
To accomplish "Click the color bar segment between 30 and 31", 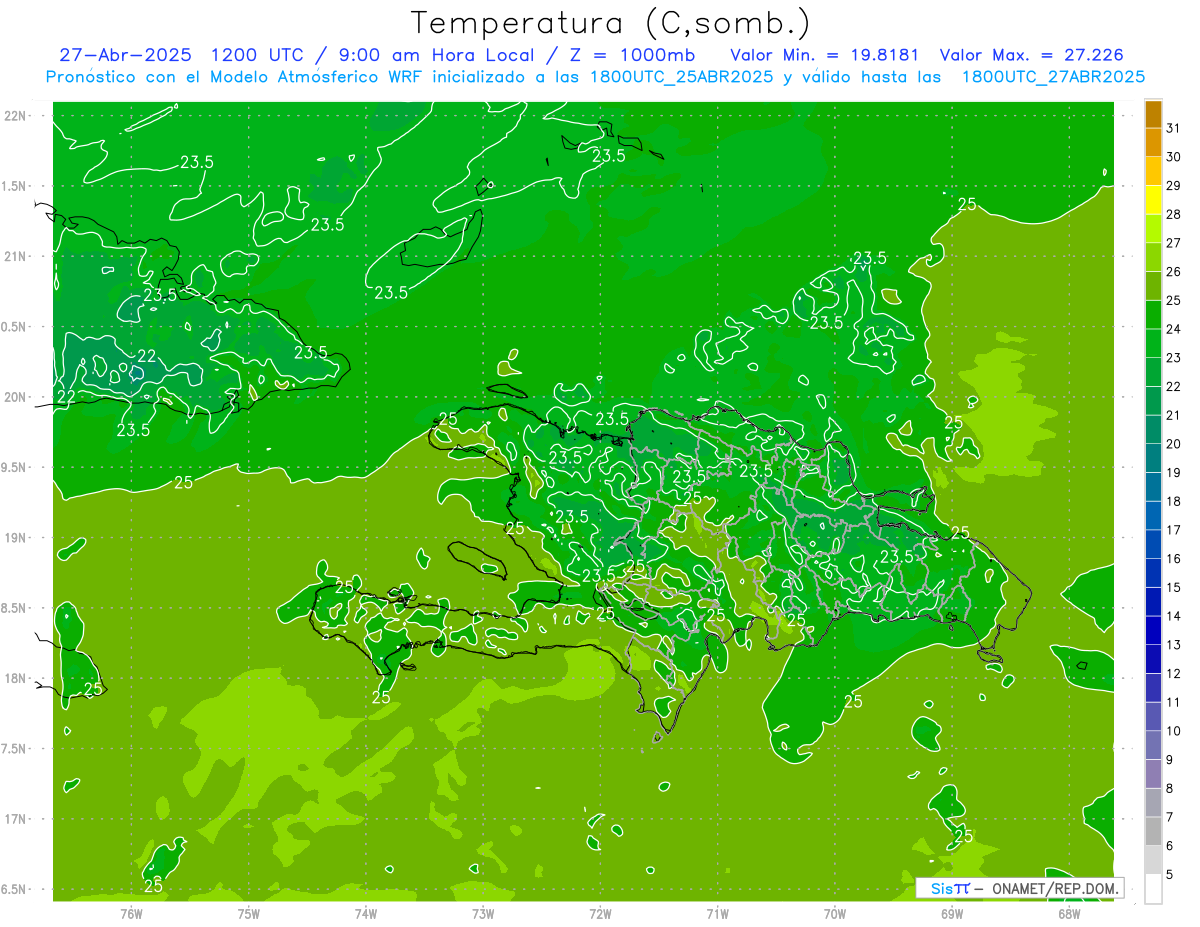I will click(x=1153, y=143).
